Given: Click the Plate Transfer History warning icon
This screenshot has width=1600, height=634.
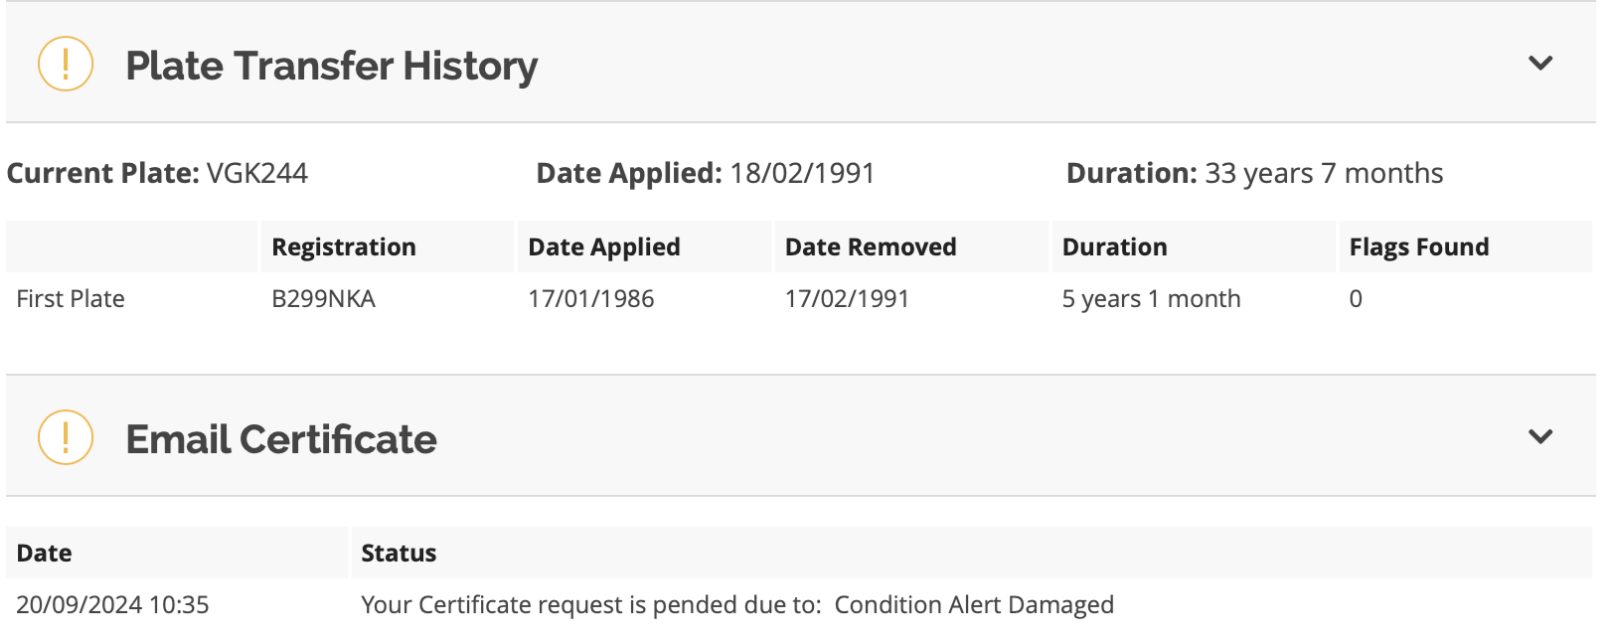Looking at the screenshot, I should click(65, 64).
